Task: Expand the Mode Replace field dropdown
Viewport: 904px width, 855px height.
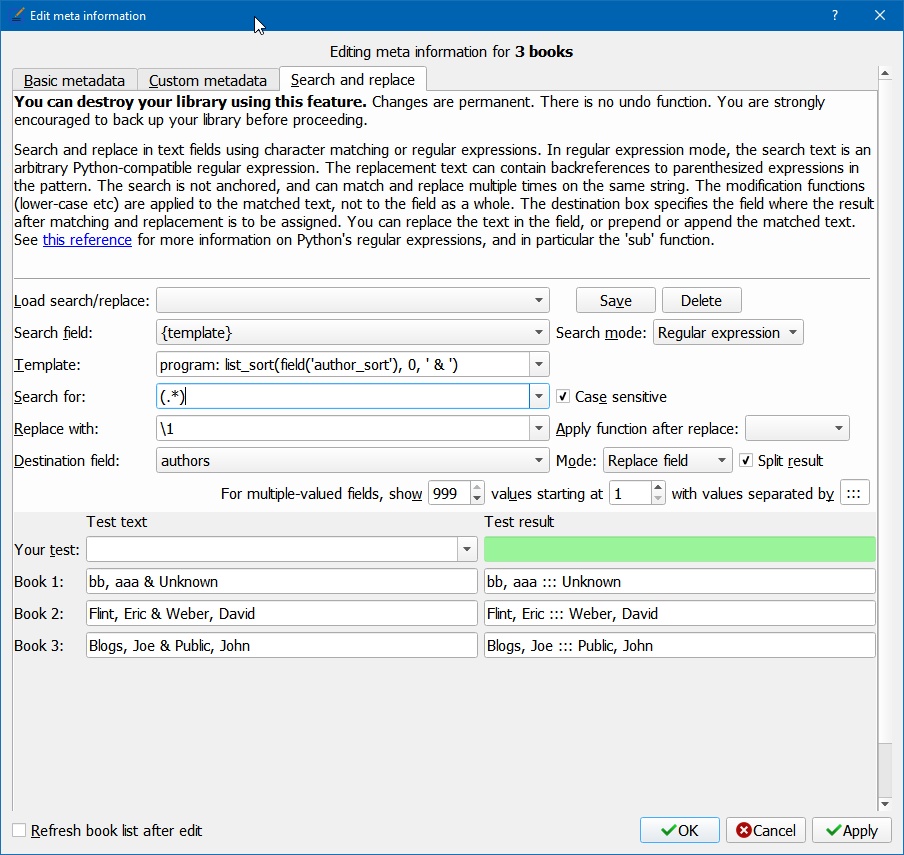Action: [668, 461]
